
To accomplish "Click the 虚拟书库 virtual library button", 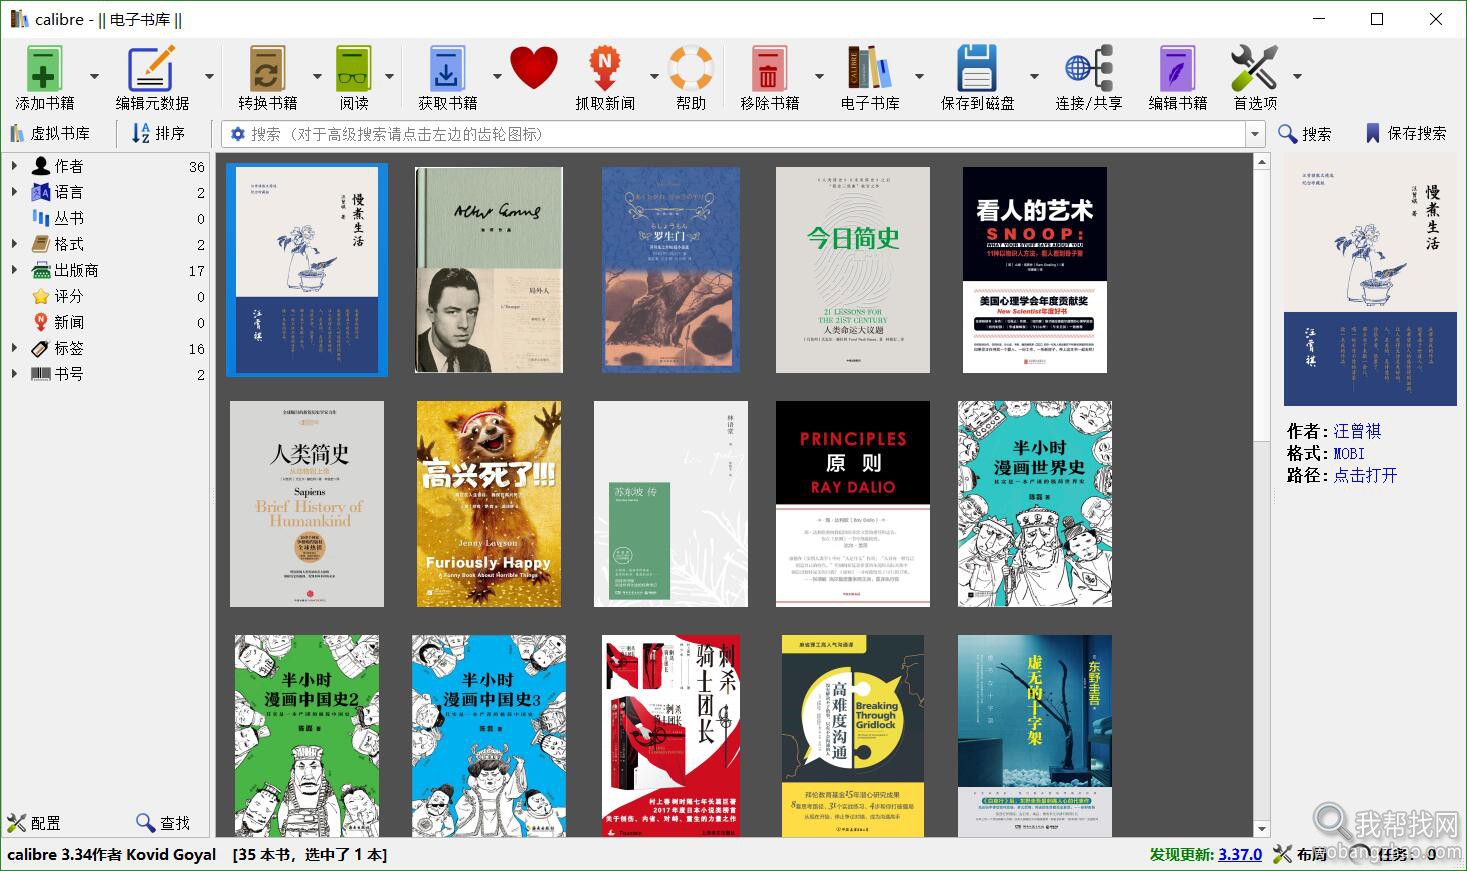I will (x=50, y=133).
